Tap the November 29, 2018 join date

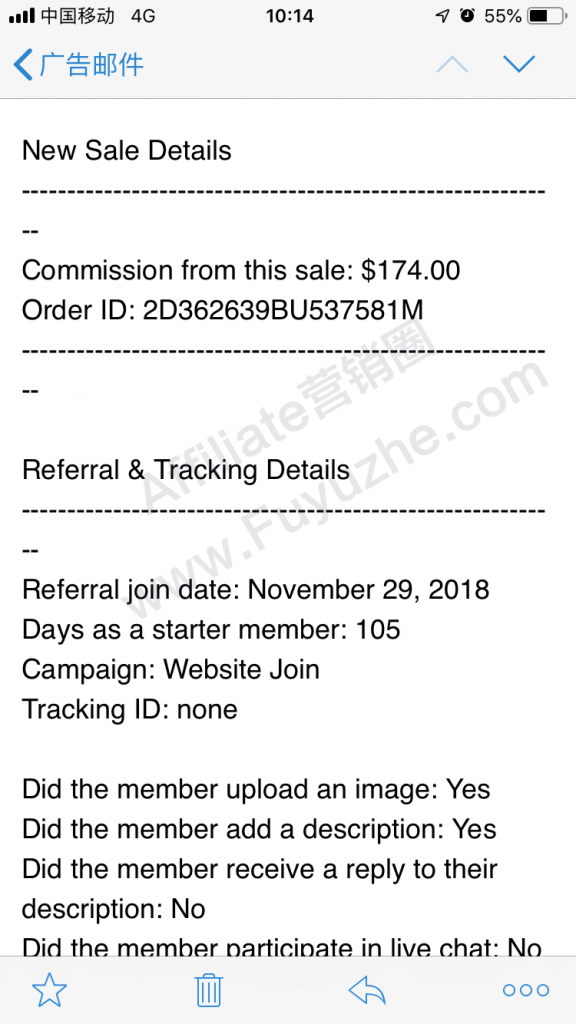coord(368,590)
